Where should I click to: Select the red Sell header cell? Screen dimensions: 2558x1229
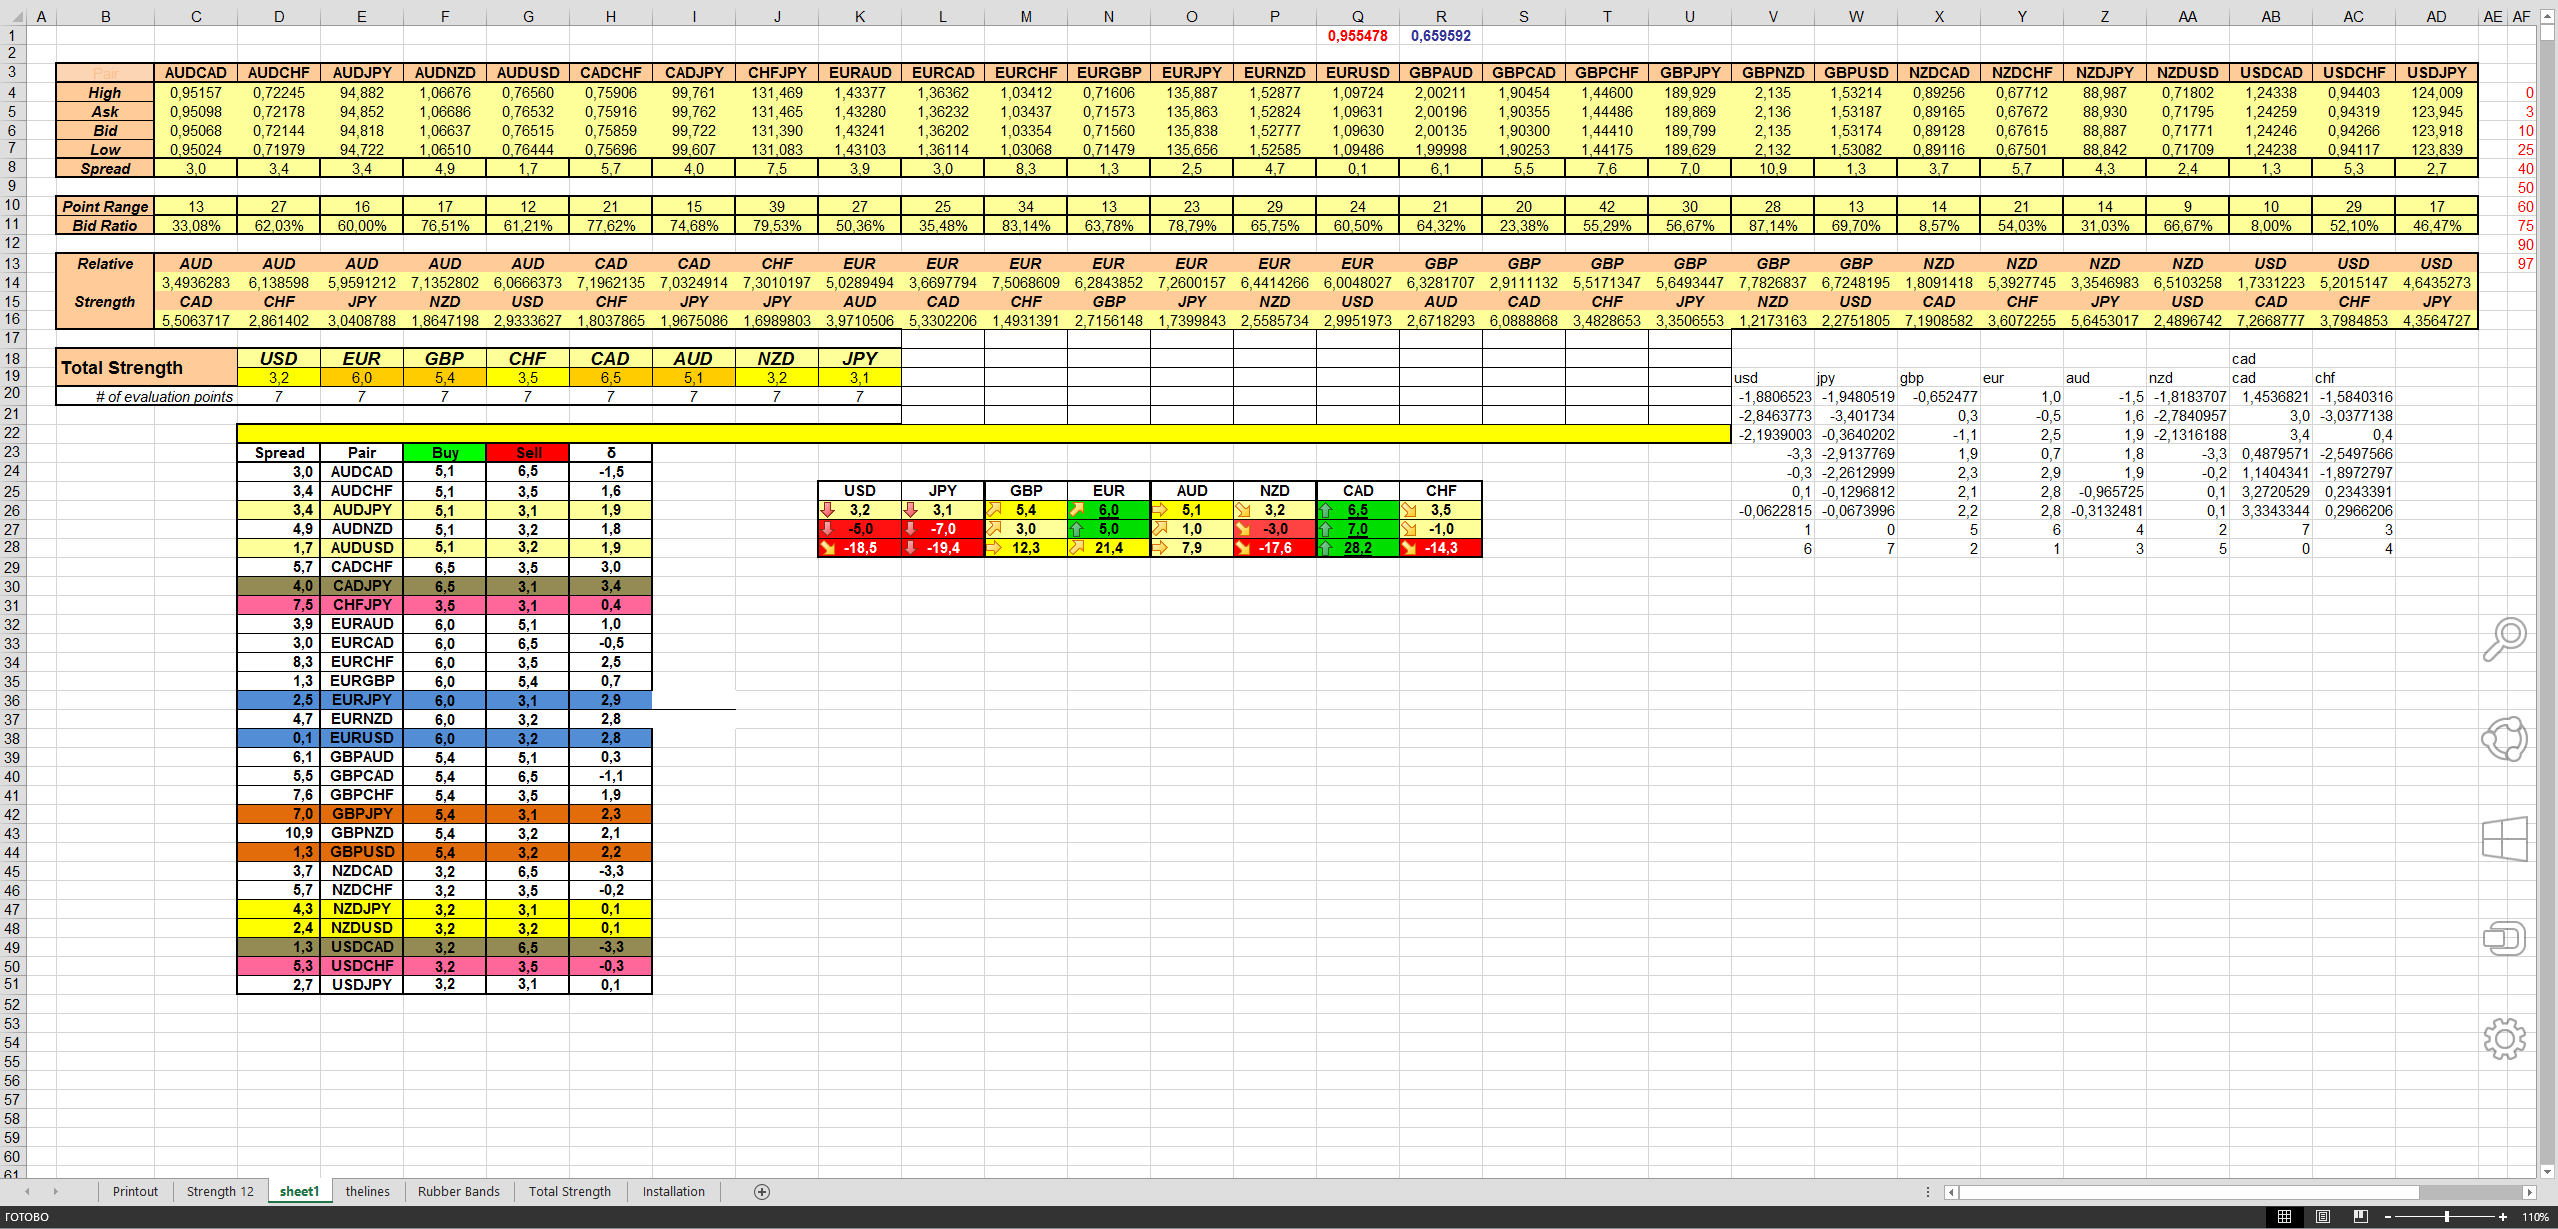pos(528,453)
